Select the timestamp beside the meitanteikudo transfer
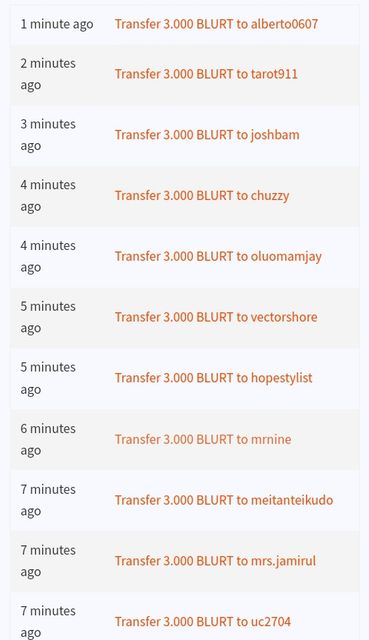 (48, 500)
